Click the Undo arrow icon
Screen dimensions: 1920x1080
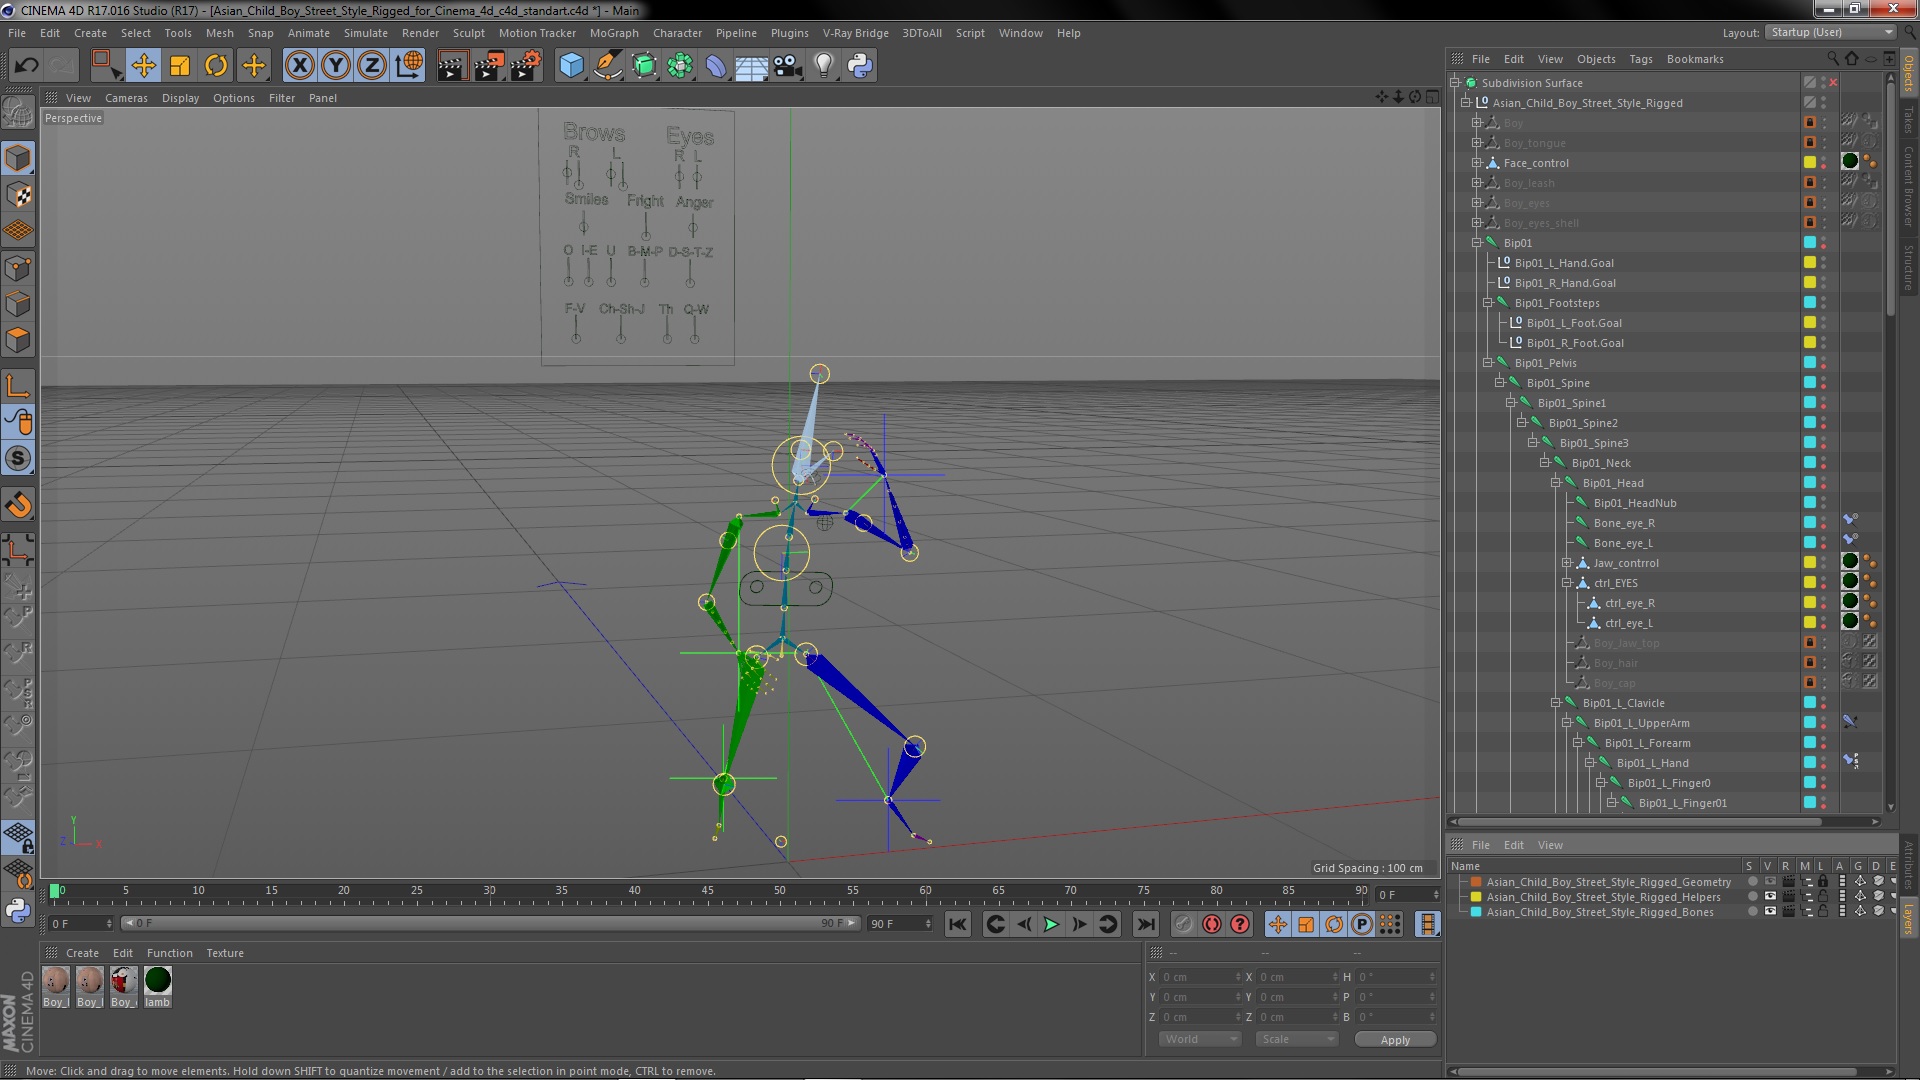pos(26,66)
